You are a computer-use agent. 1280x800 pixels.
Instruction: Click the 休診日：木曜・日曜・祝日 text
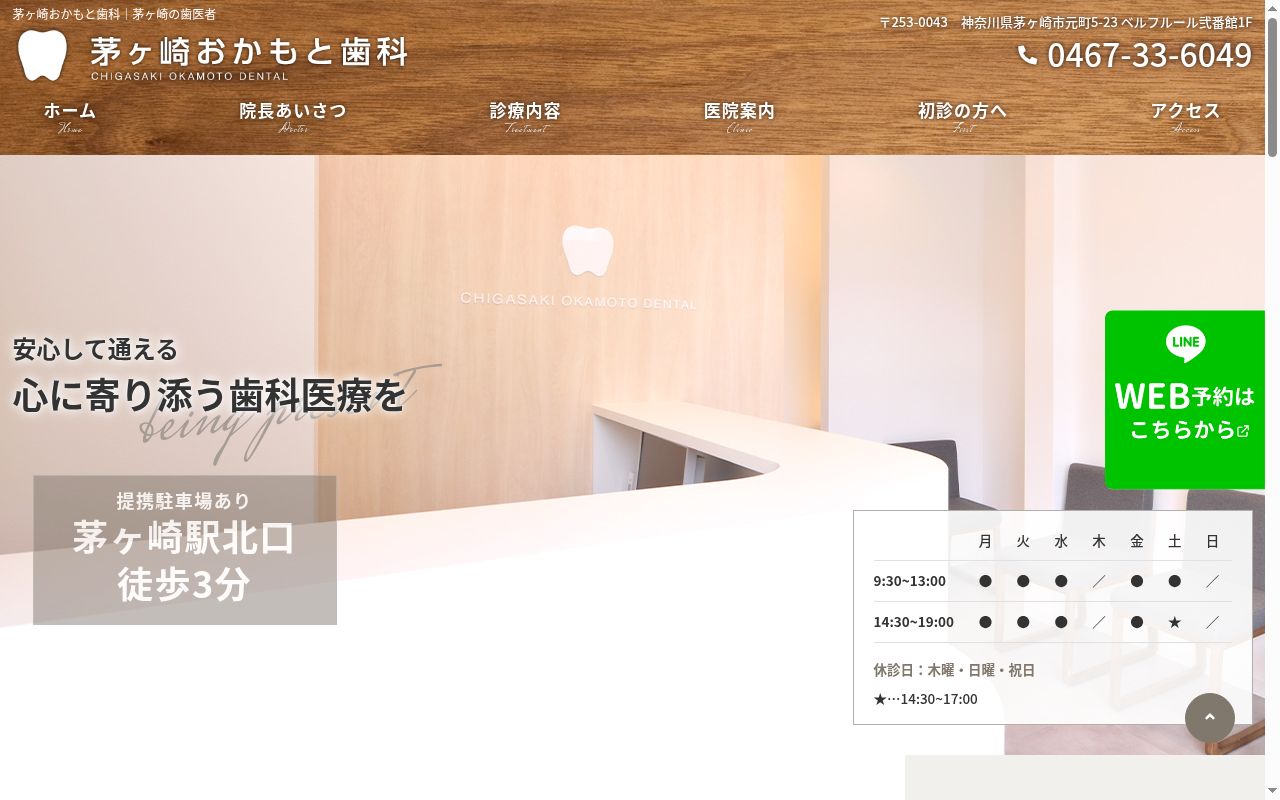tap(954, 670)
